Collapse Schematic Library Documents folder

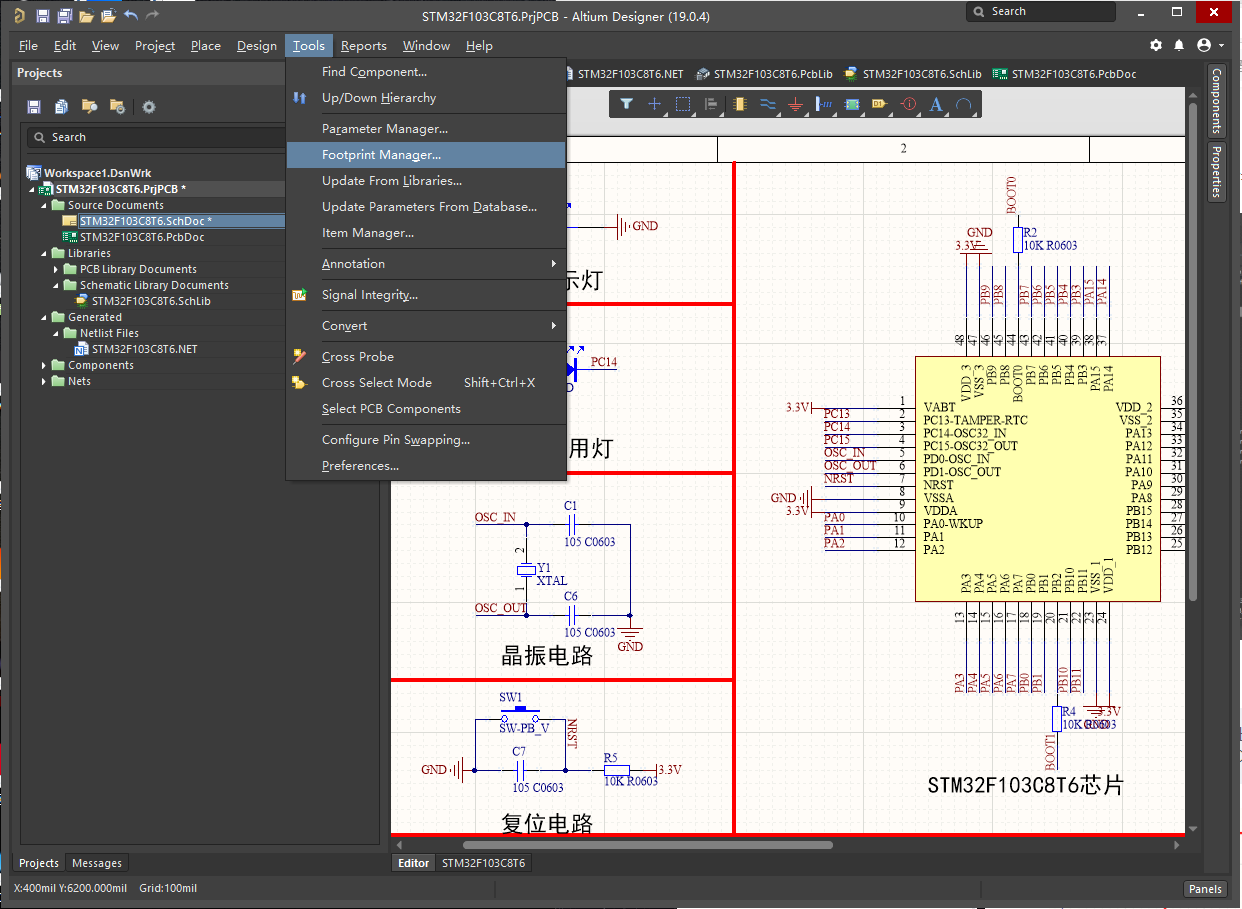(x=56, y=285)
